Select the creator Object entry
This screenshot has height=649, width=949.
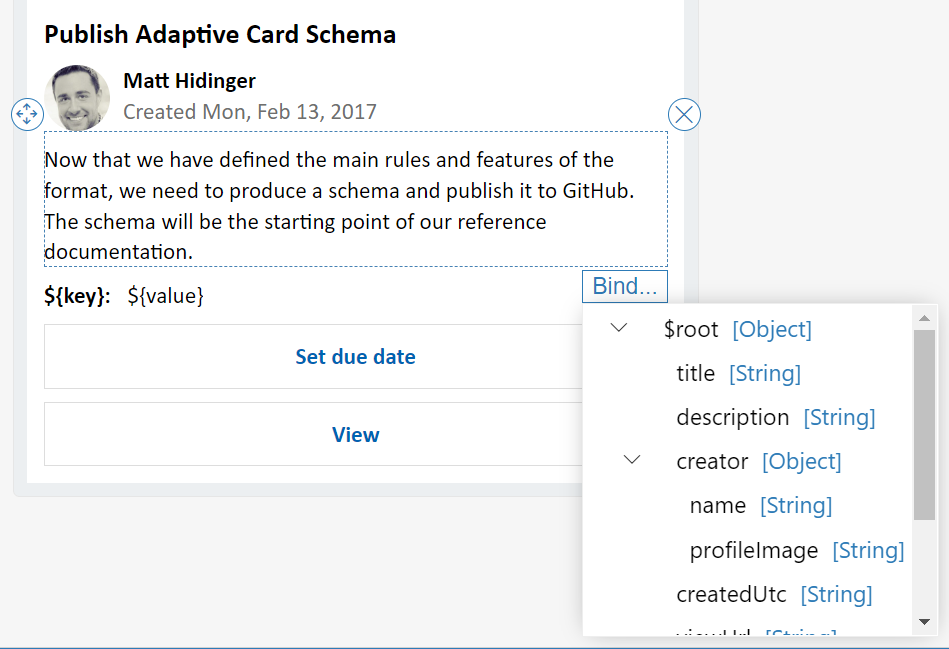coord(712,461)
